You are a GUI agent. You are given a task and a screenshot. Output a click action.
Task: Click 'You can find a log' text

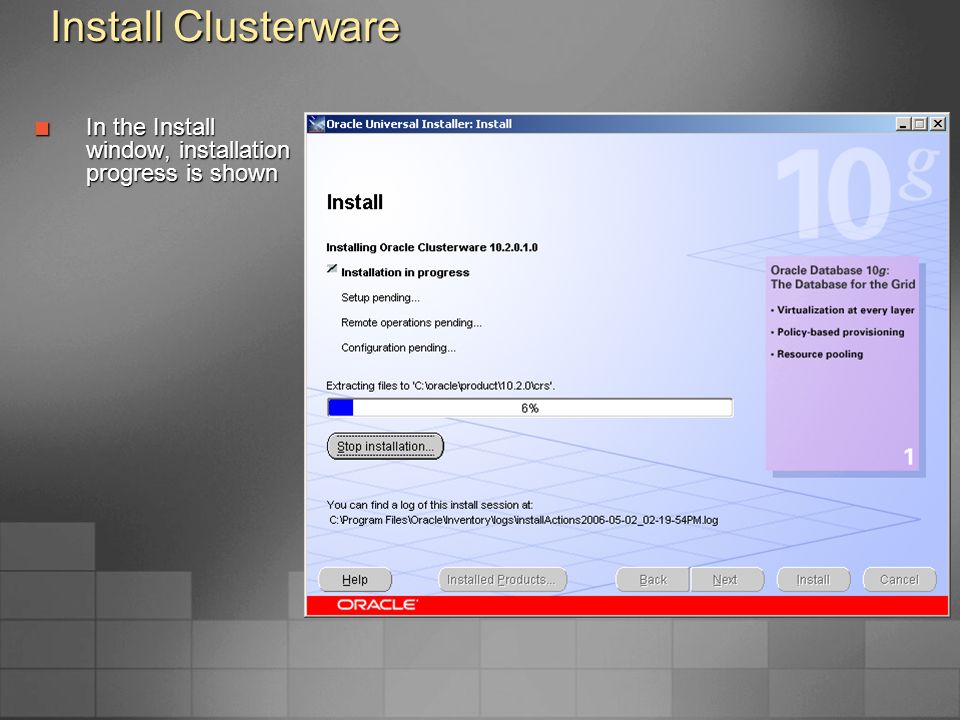430,505
